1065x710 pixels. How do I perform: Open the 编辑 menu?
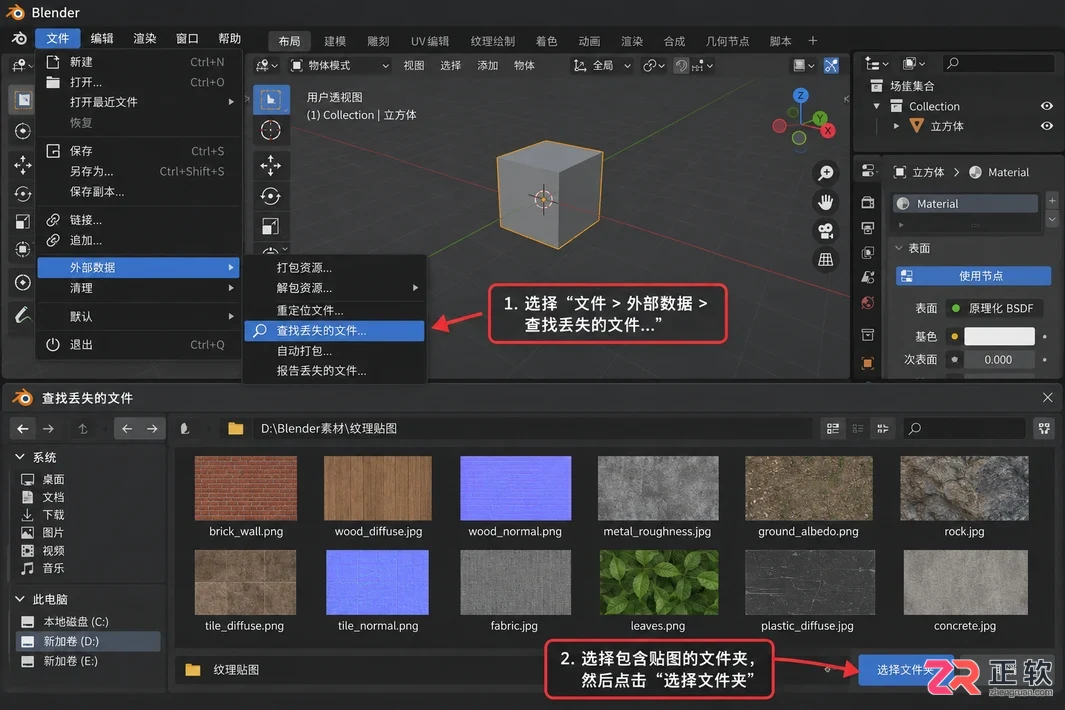(101, 39)
